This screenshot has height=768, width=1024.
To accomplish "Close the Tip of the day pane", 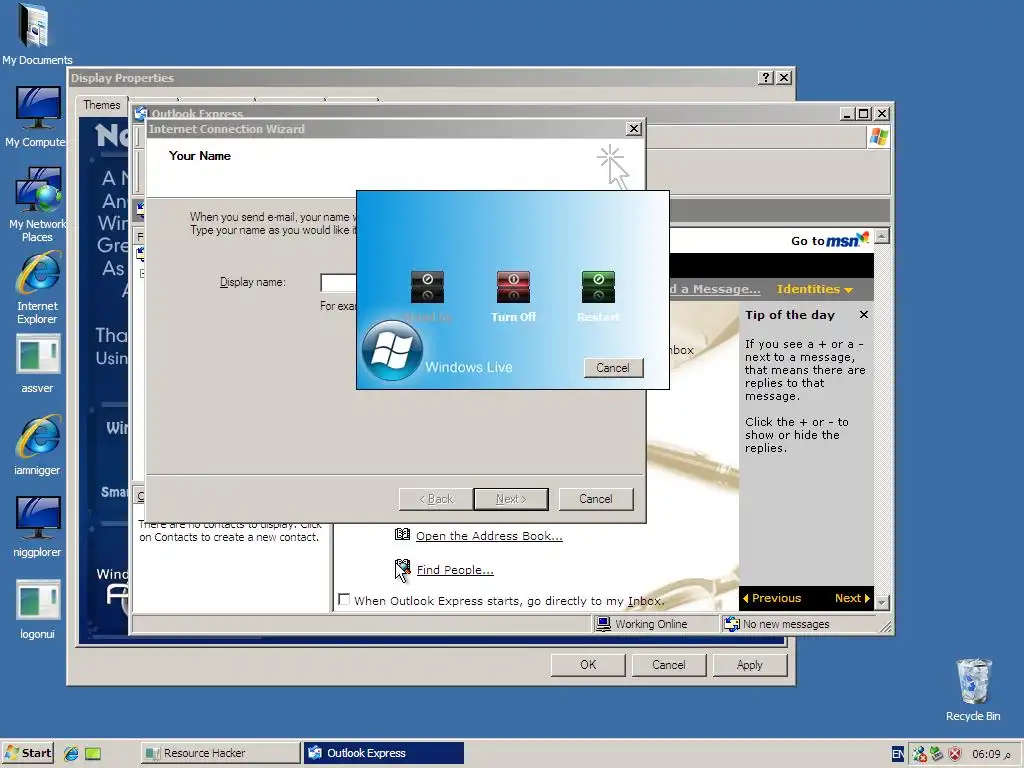I will point(863,315).
